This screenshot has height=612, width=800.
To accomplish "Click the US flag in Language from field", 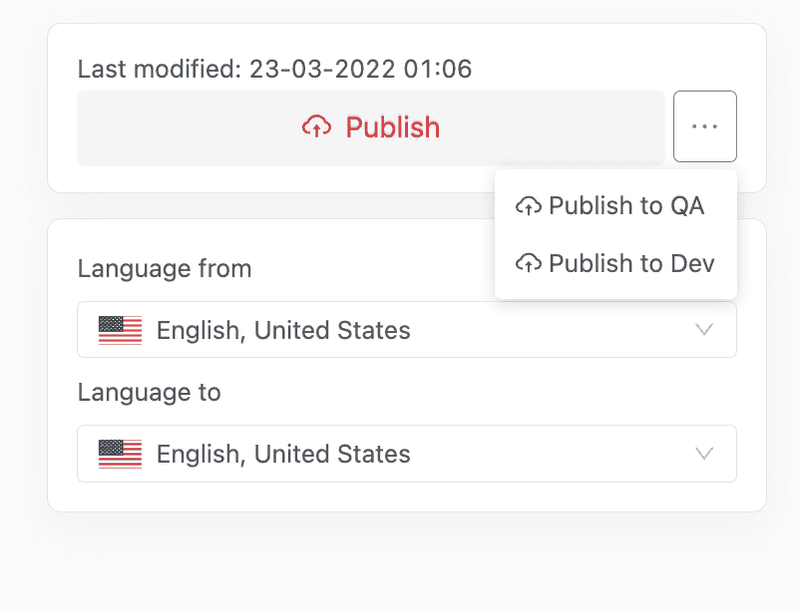I will coord(118,329).
